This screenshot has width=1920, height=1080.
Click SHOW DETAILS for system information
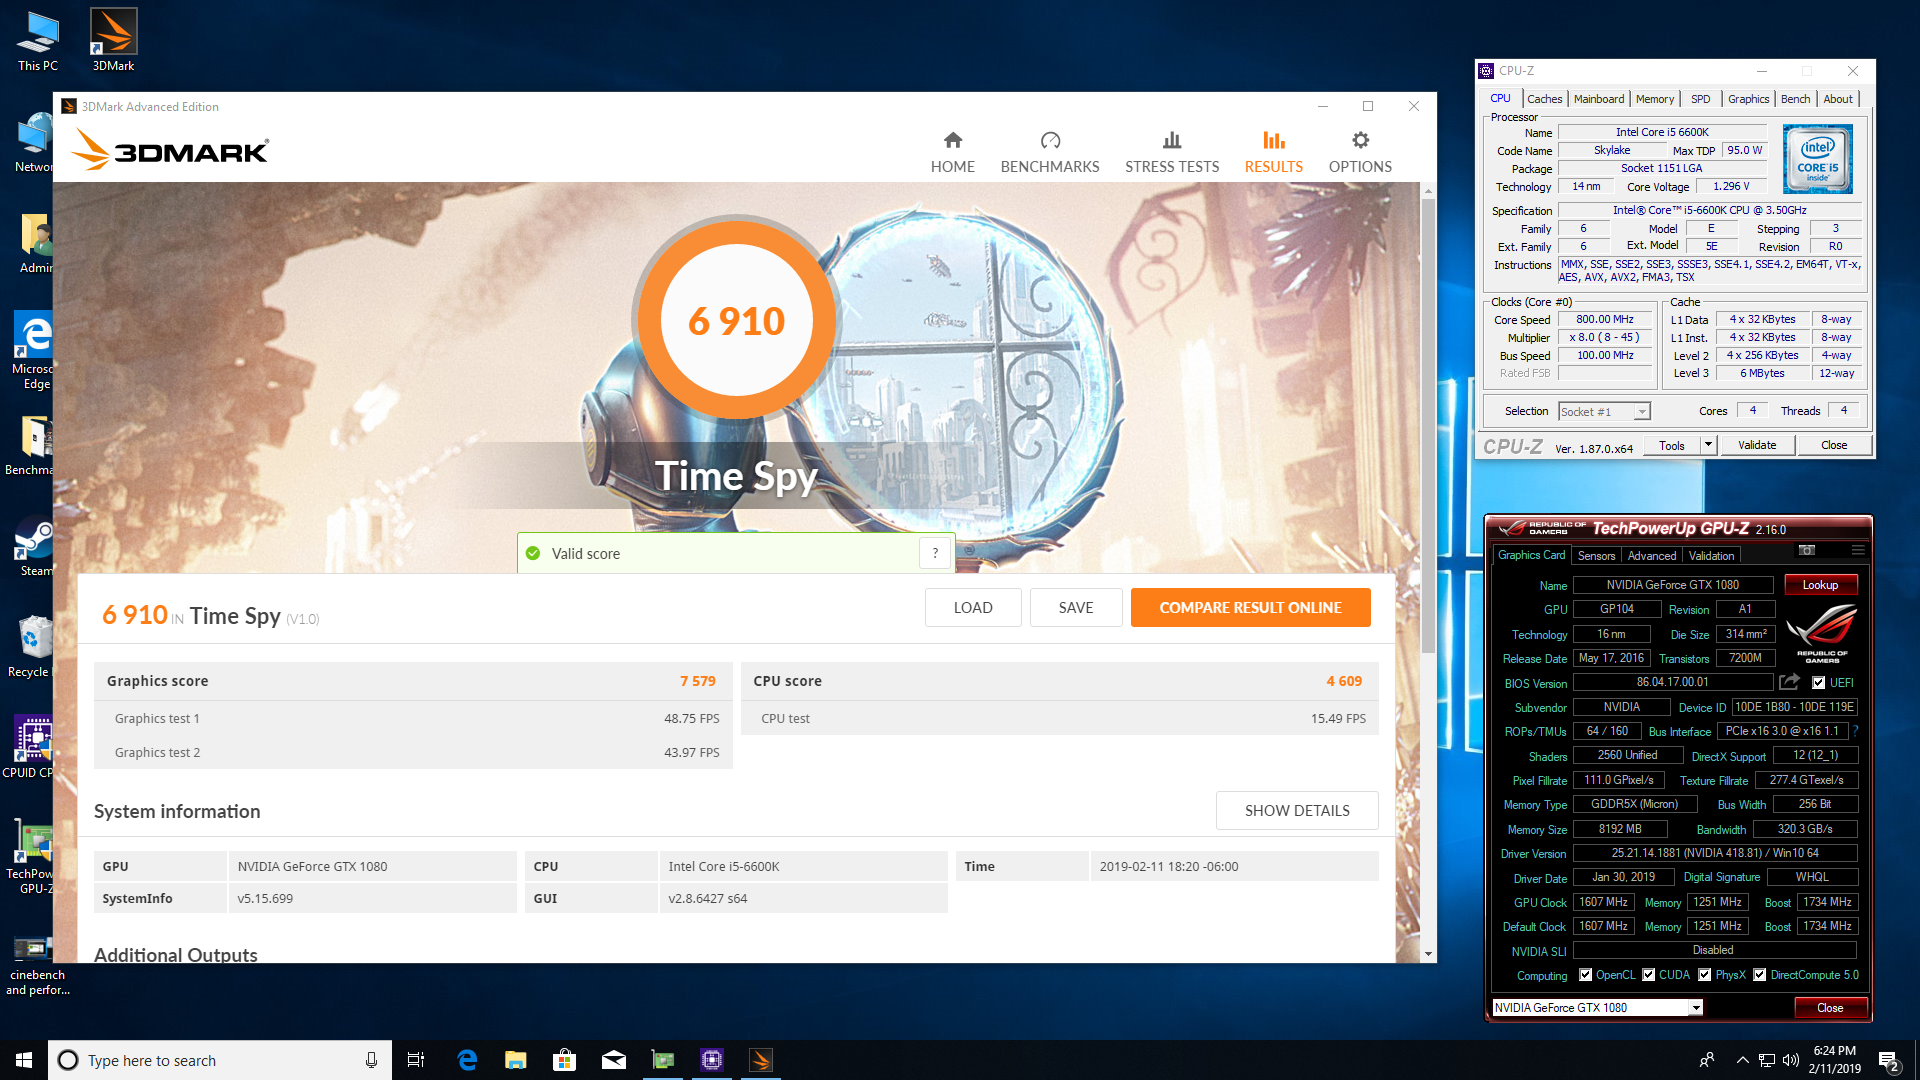[1296, 811]
